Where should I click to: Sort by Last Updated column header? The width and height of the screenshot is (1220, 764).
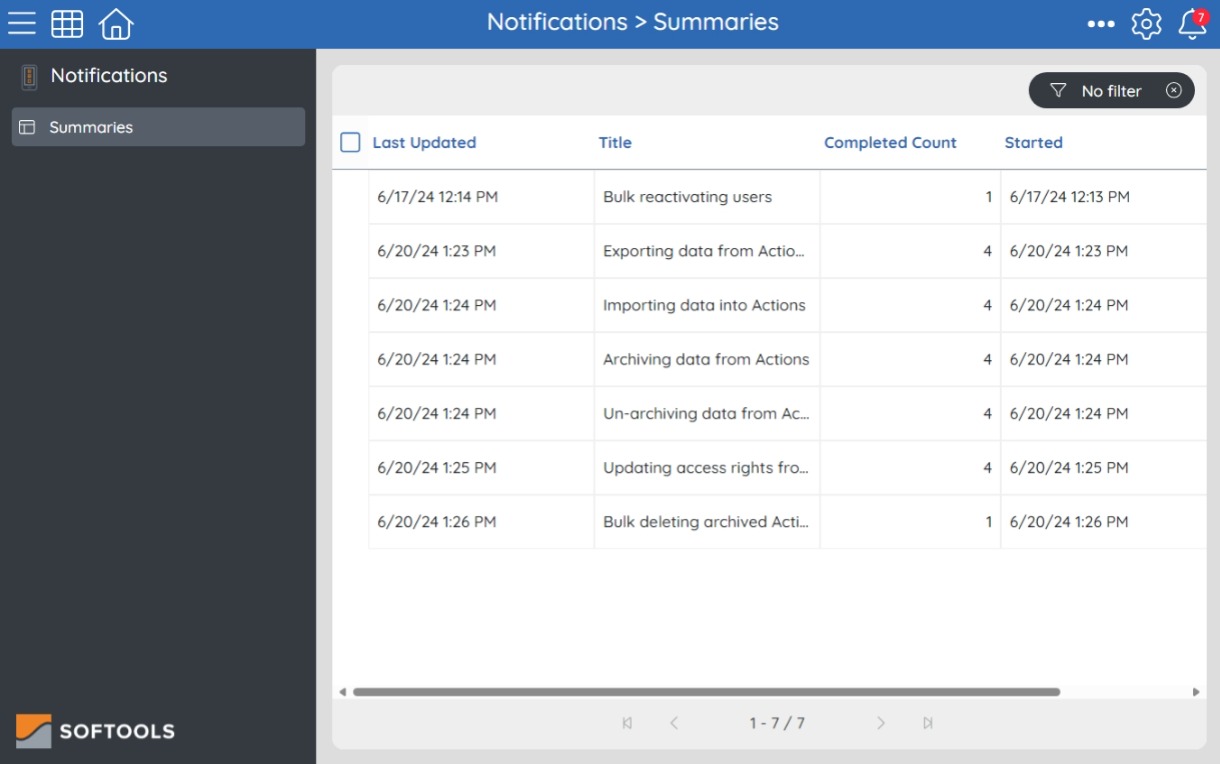click(424, 142)
